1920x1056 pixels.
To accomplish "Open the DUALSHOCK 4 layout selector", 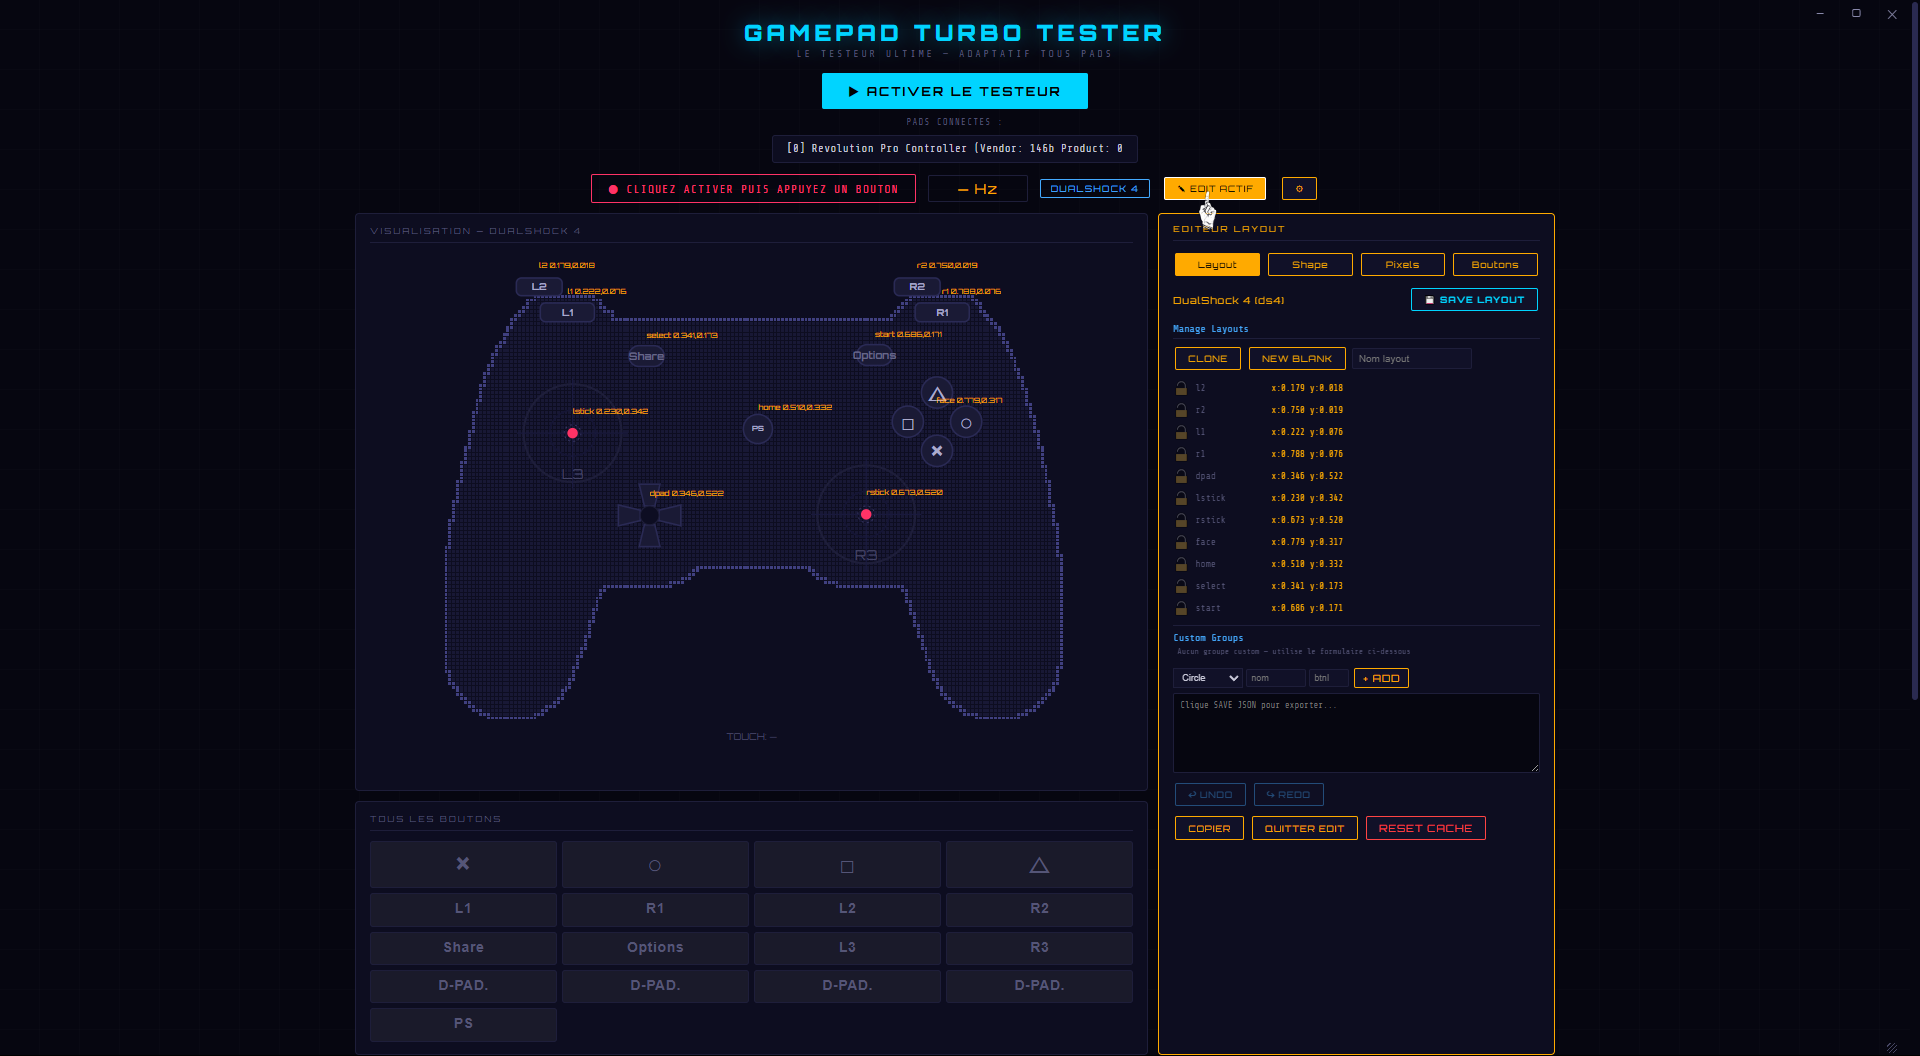I will point(1094,188).
